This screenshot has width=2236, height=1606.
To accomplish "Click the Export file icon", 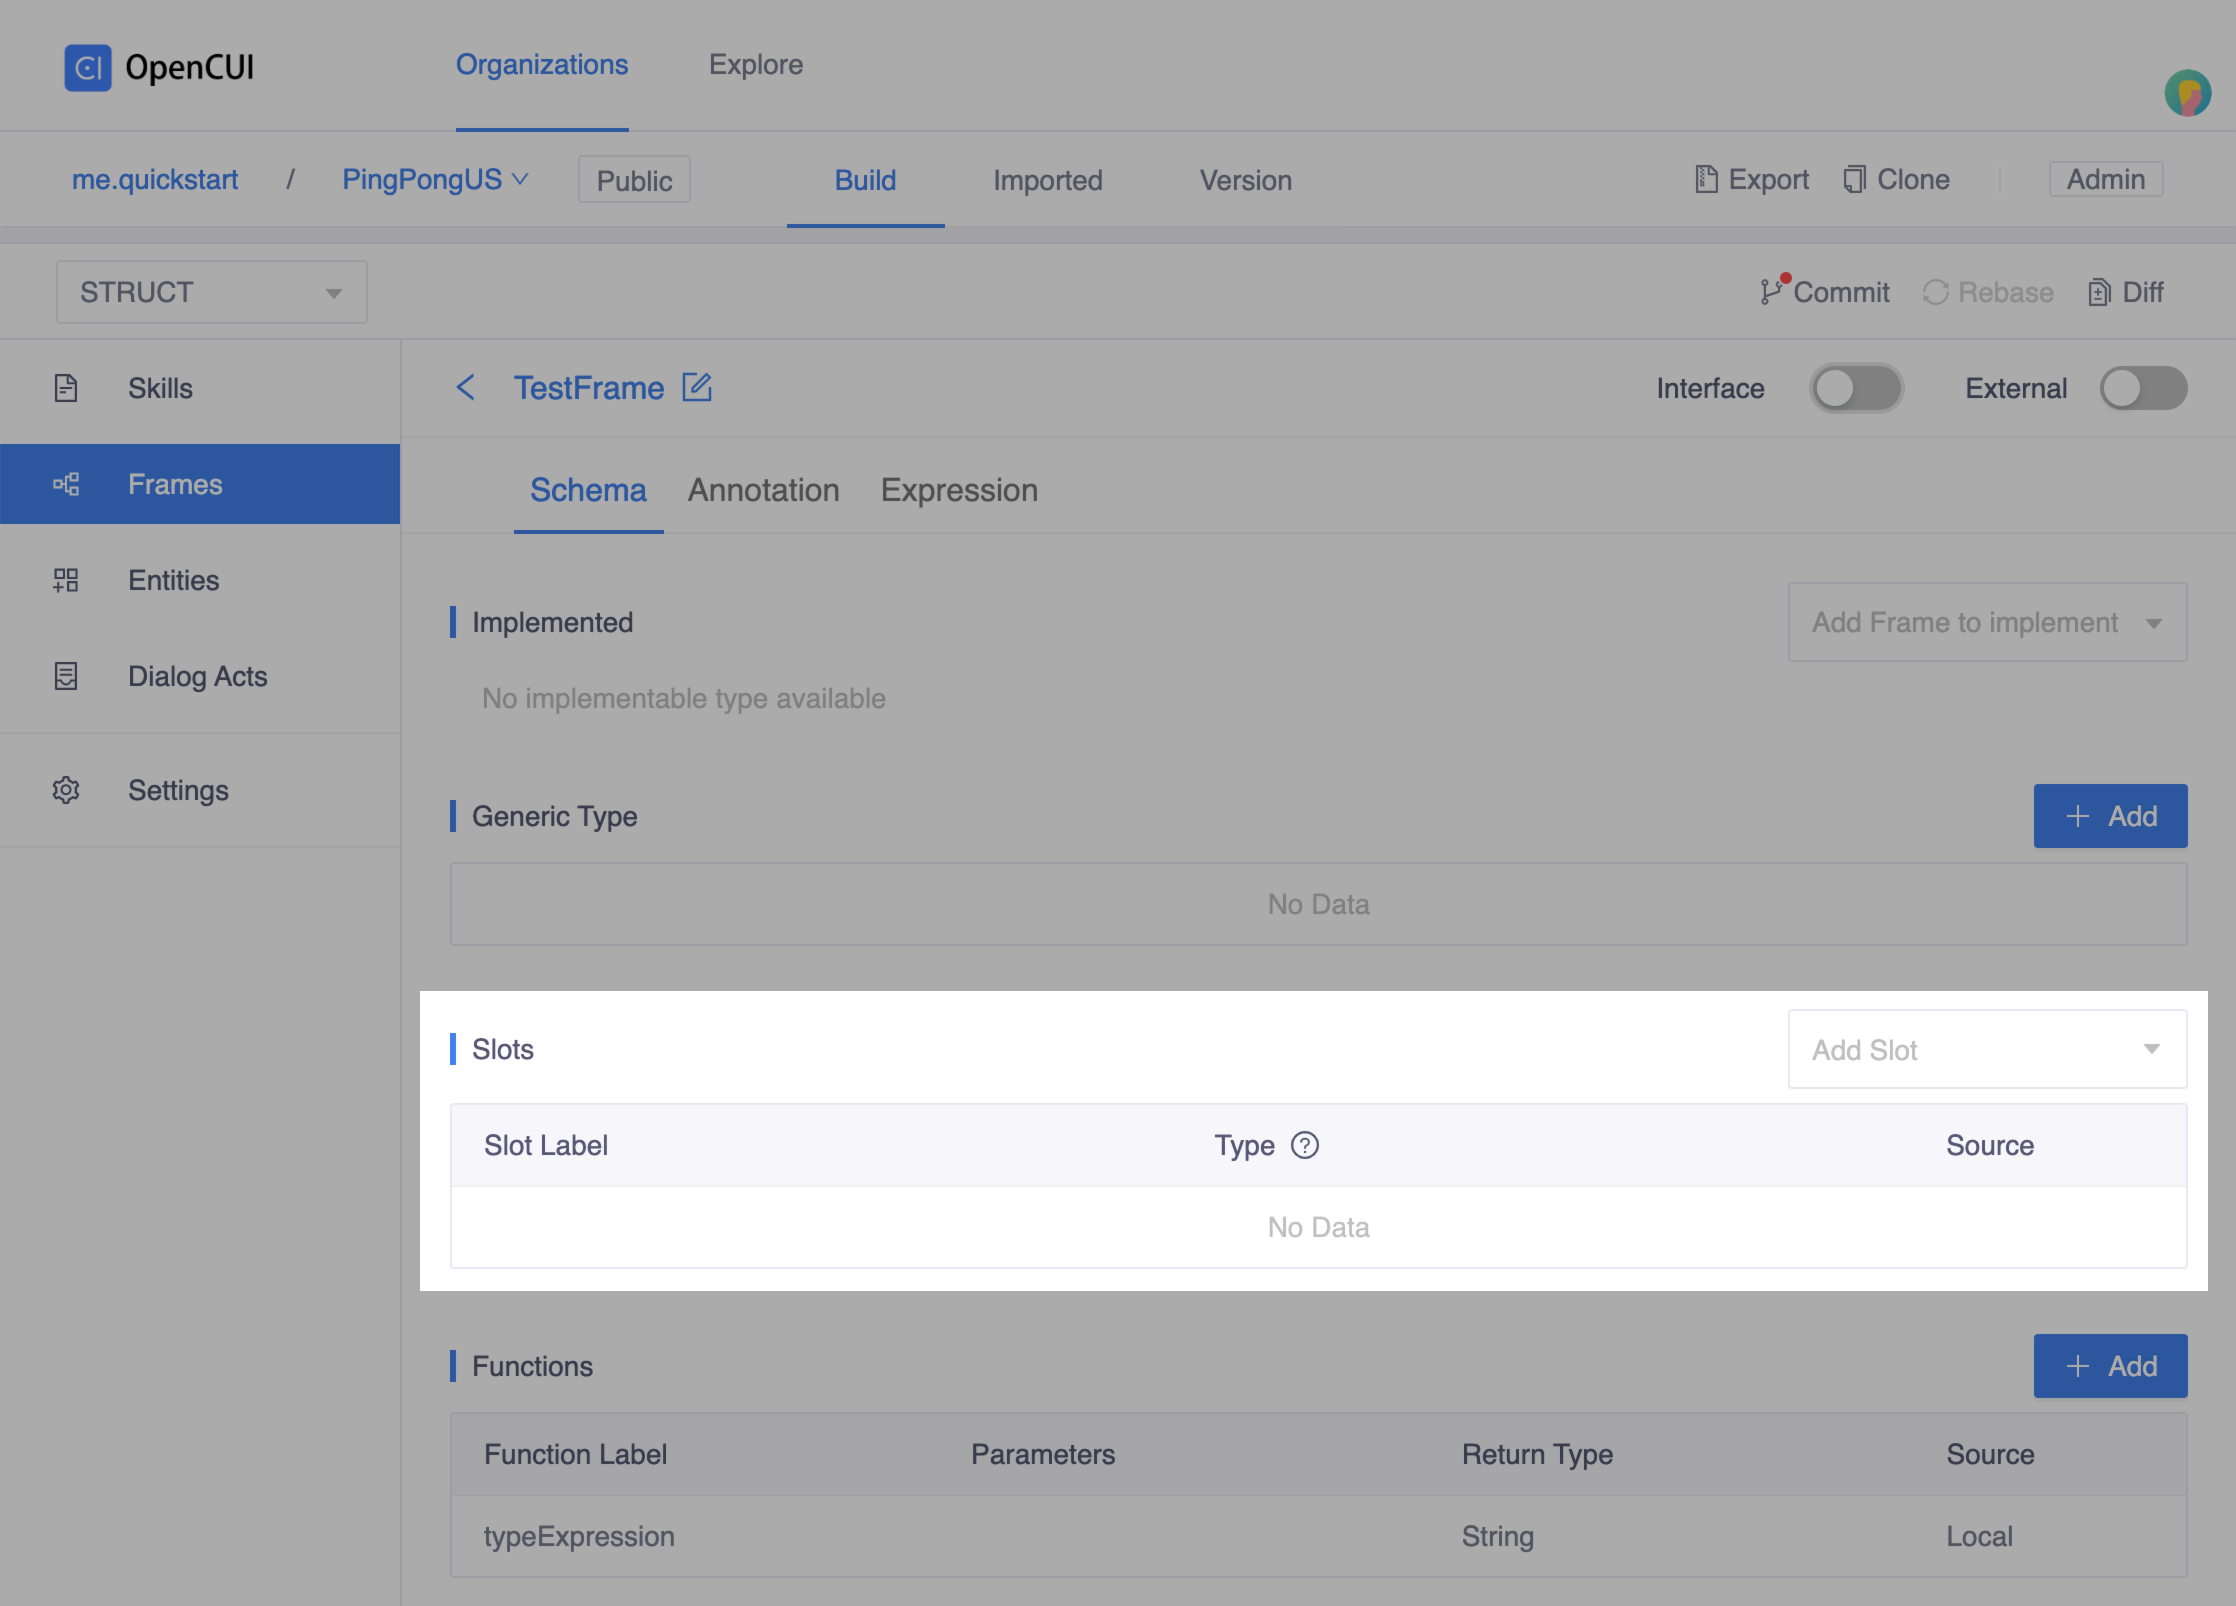I will pos(1706,180).
